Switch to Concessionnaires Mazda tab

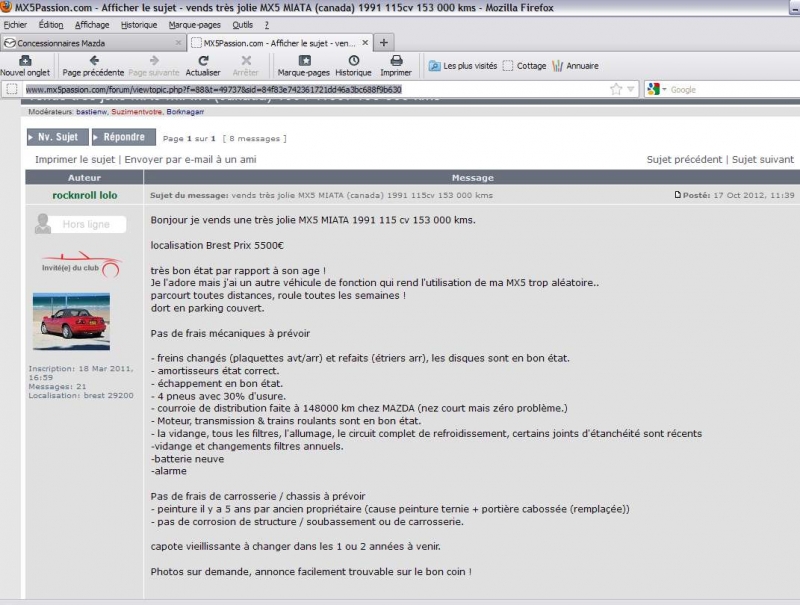[92, 43]
